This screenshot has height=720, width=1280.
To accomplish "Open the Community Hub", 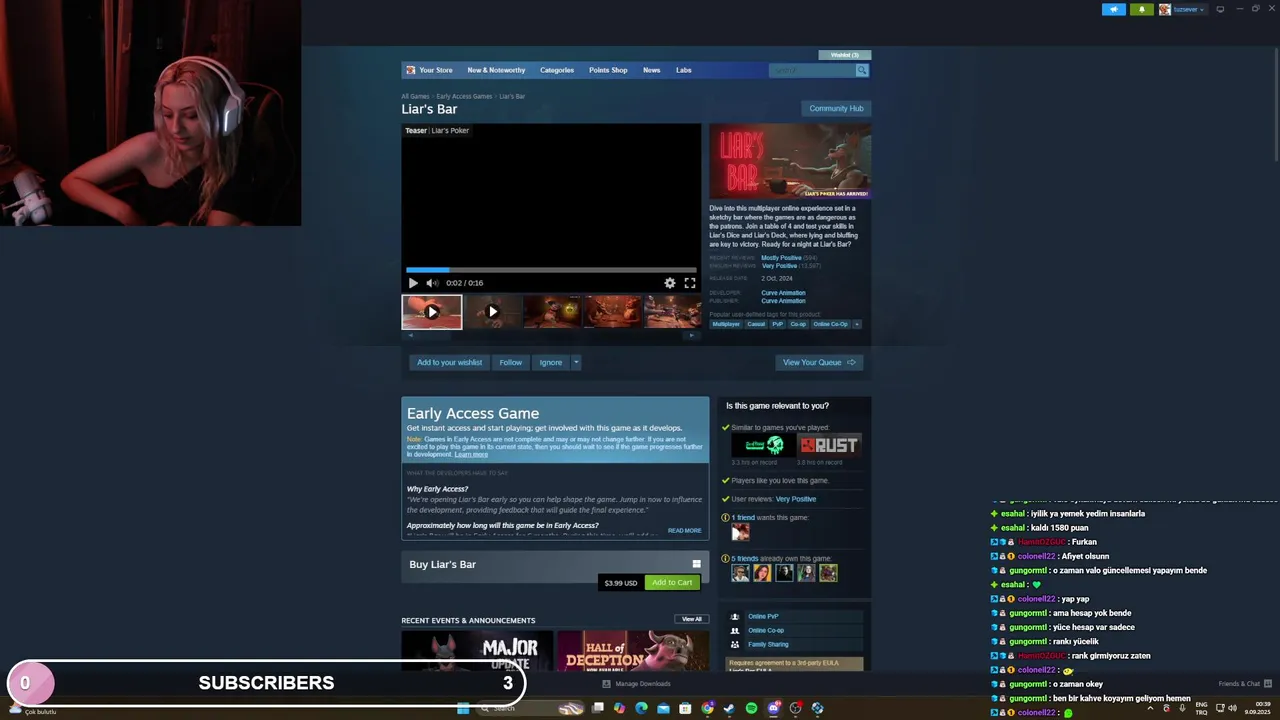I will tap(836, 108).
